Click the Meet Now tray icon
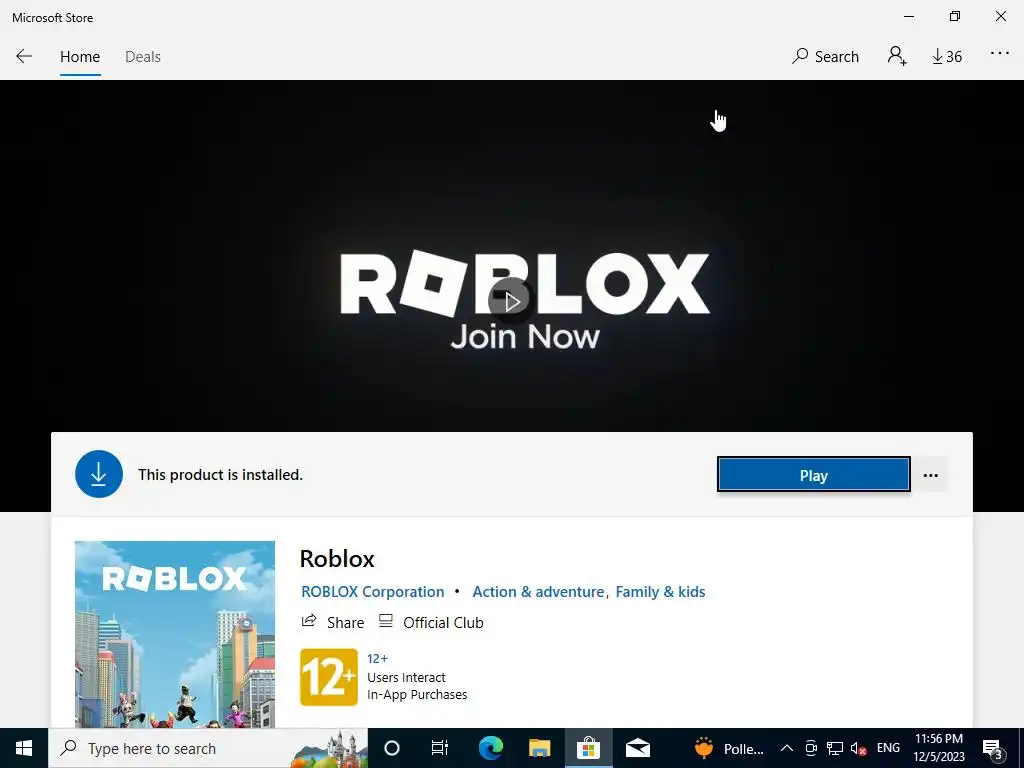 pos(811,748)
